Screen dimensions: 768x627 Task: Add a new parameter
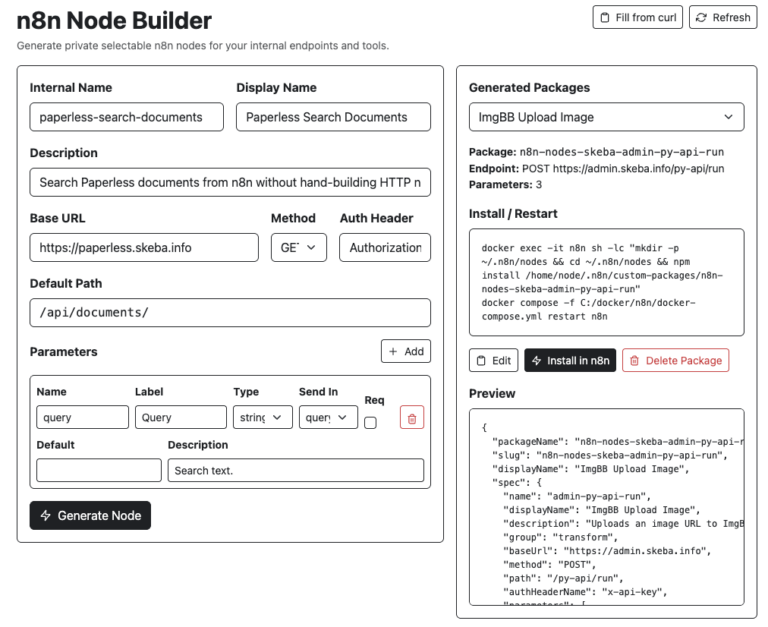tap(406, 351)
